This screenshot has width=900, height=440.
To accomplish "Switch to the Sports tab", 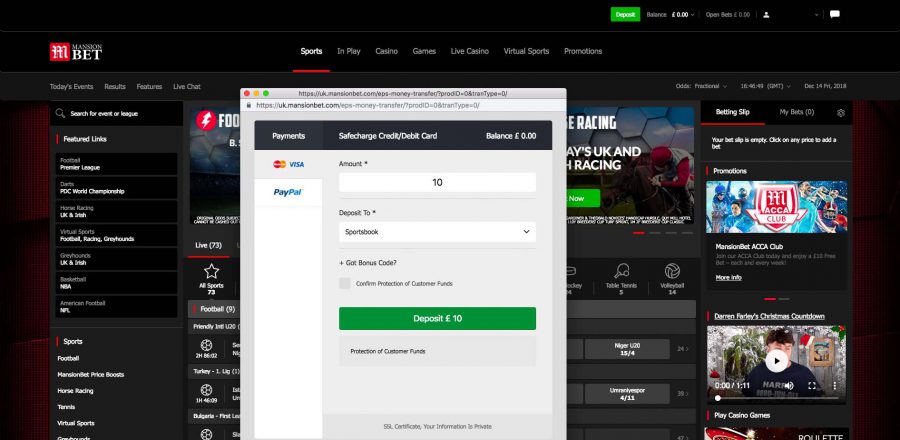I will coord(311,51).
